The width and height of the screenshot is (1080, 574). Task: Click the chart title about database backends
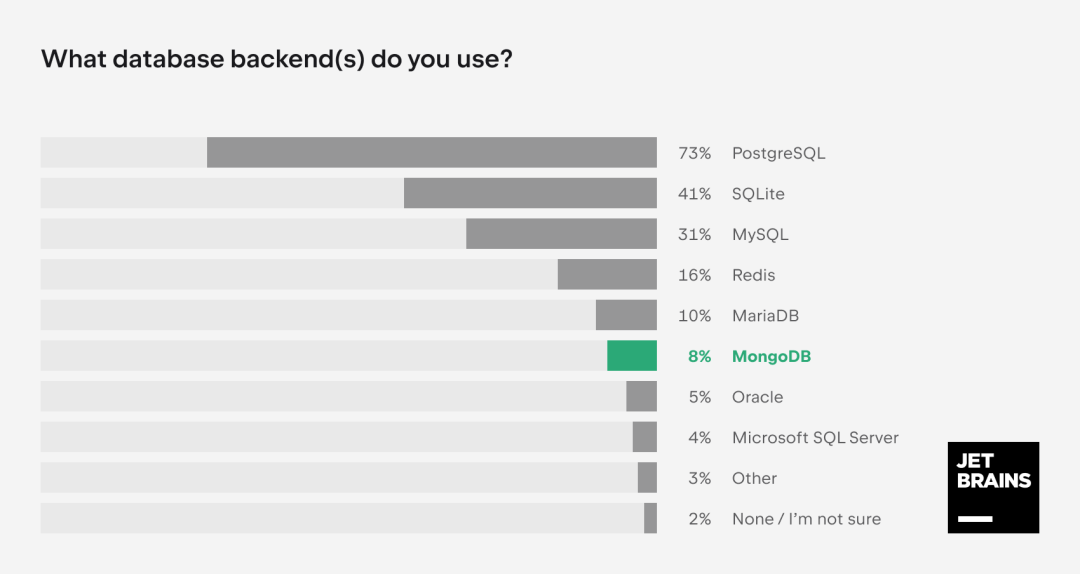[x=277, y=59]
